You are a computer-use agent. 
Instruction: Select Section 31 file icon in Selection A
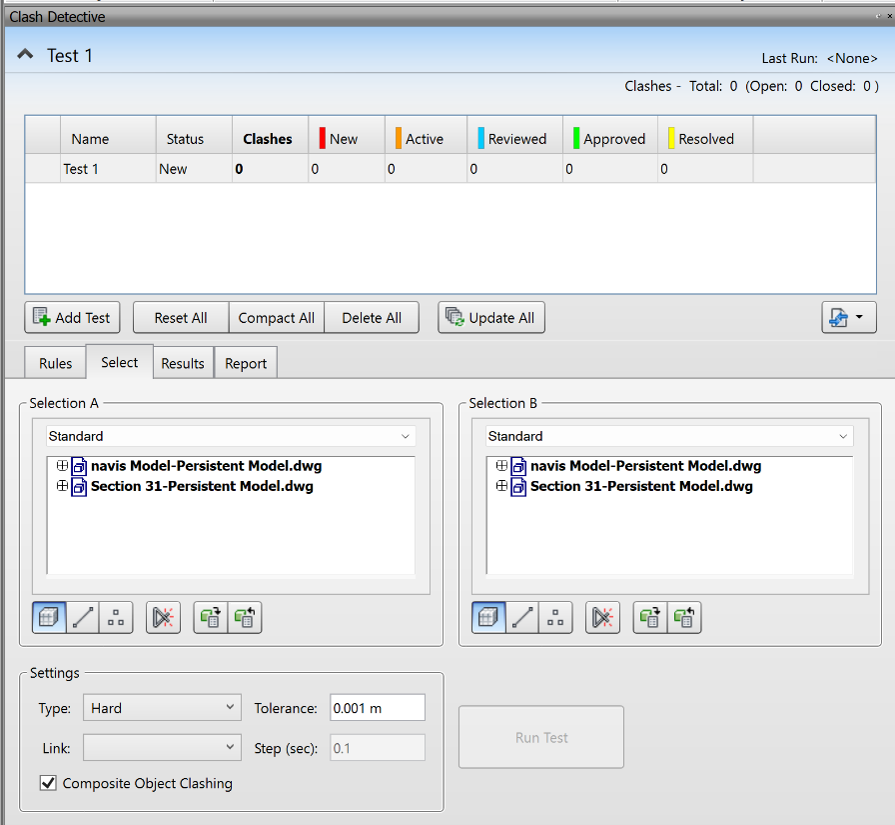[79, 487]
